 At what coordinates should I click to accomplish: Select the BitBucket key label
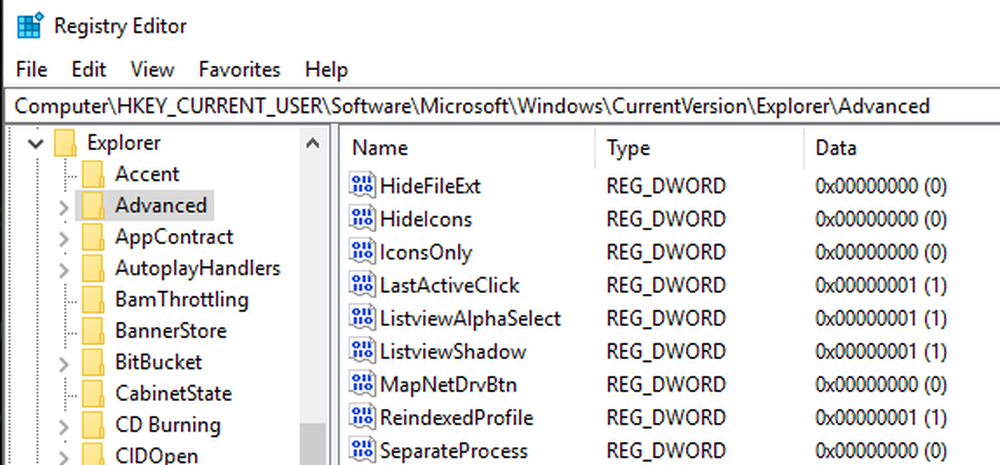click(158, 362)
